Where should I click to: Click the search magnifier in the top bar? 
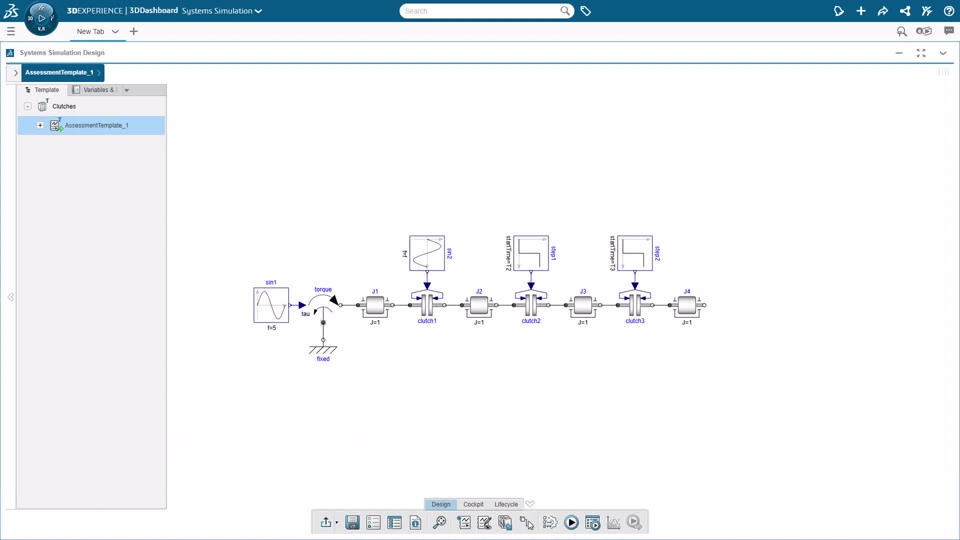tap(564, 11)
